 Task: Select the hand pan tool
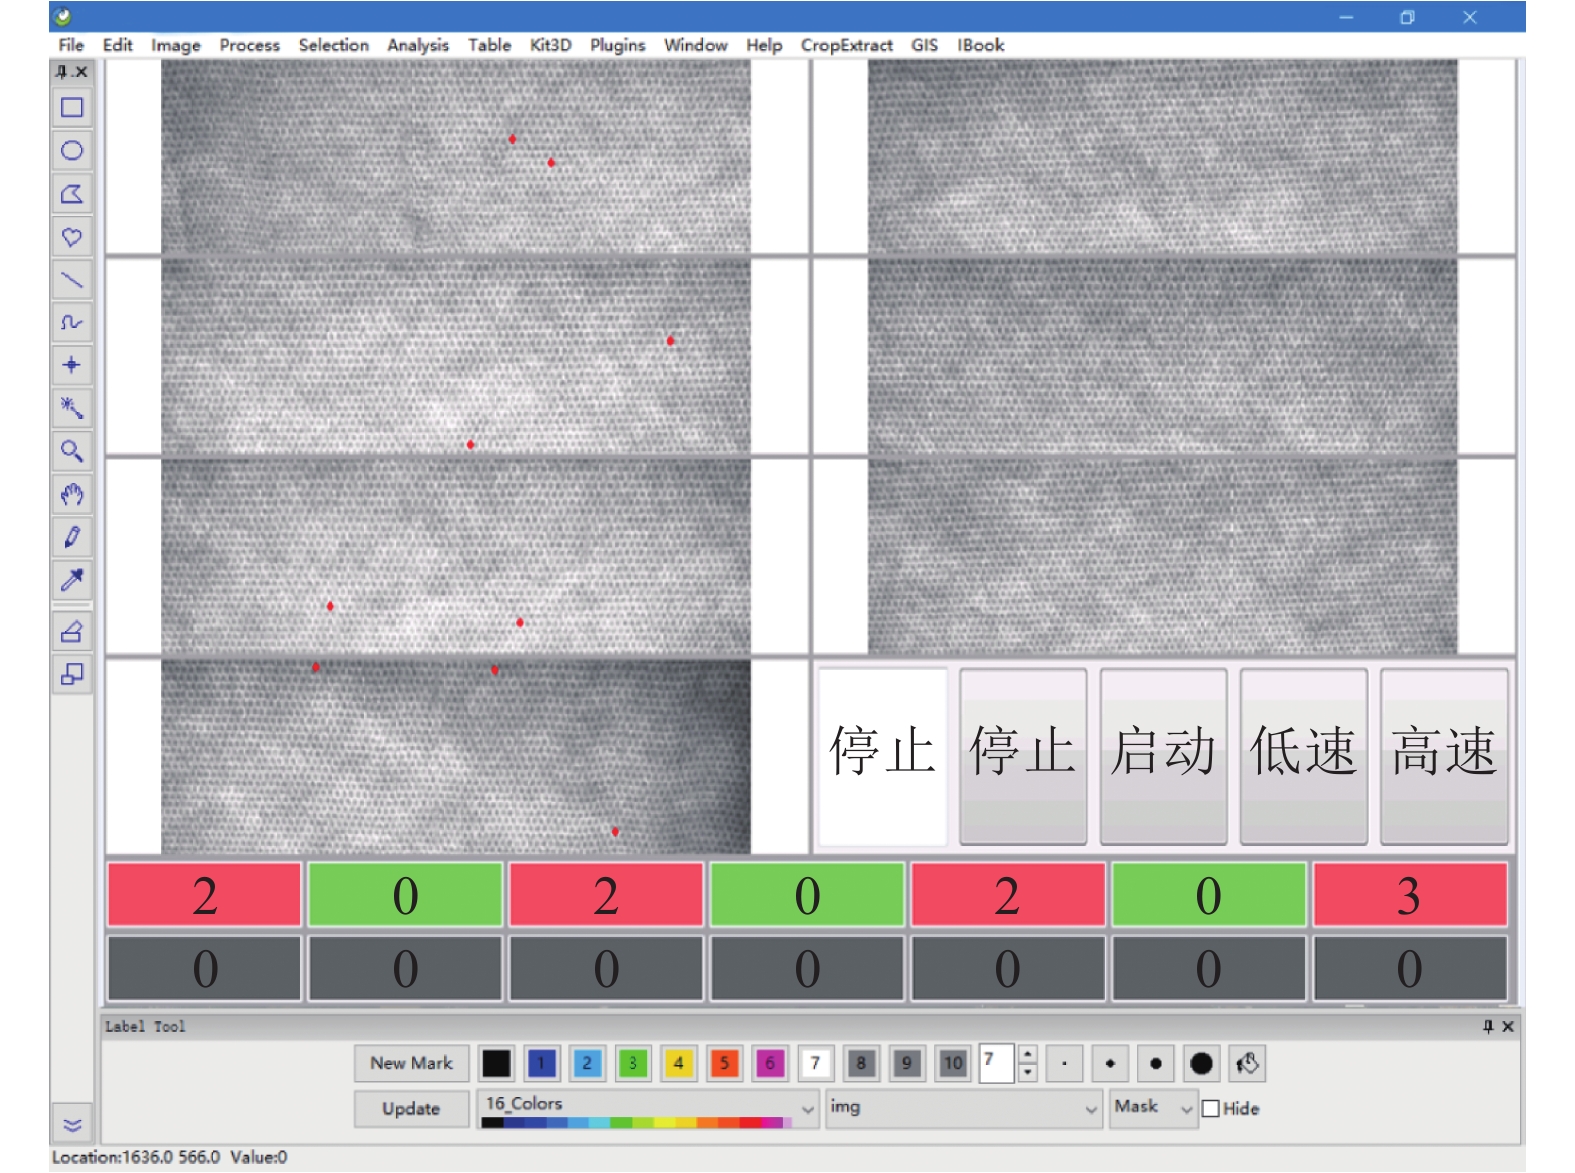pos(72,494)
